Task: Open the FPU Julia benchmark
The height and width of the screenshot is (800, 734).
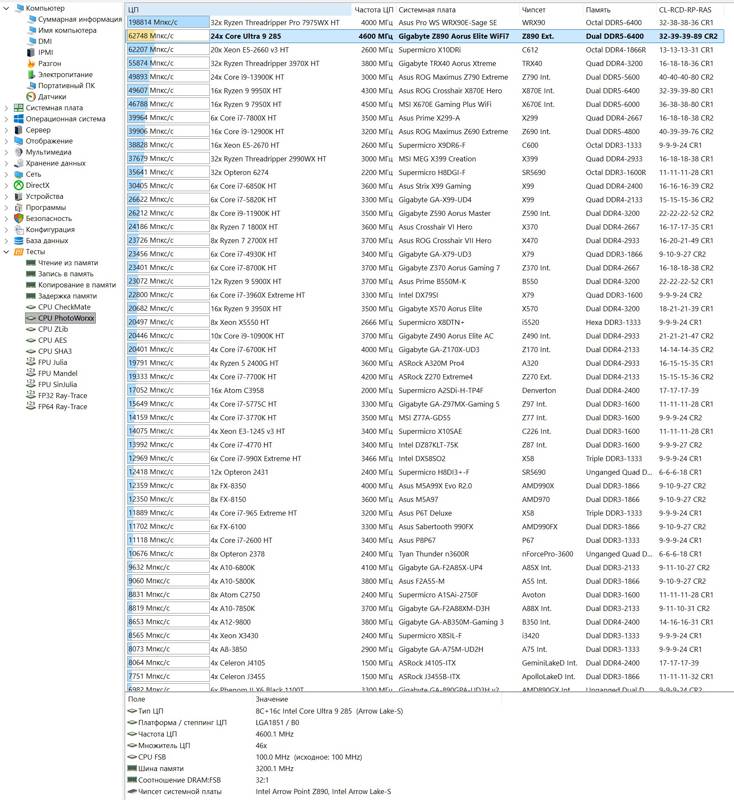Action: tap(54, 363)
